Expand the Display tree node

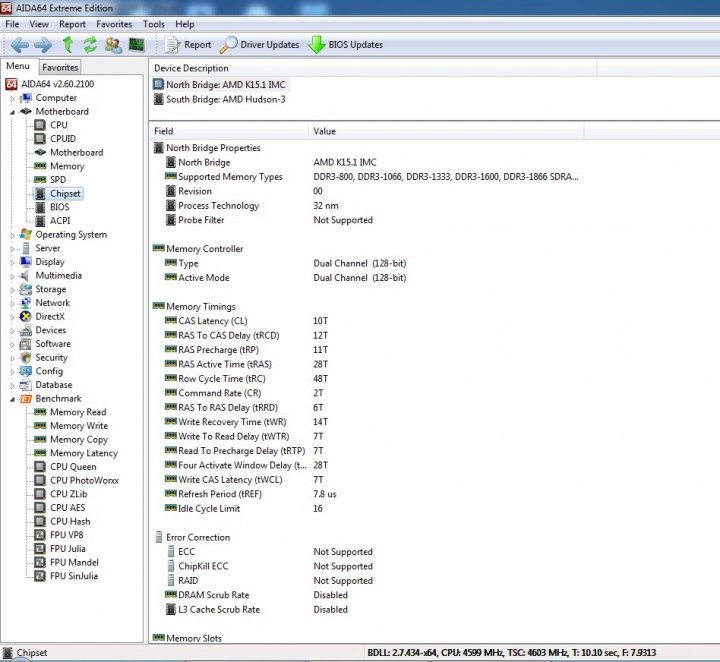pos(12,263)
